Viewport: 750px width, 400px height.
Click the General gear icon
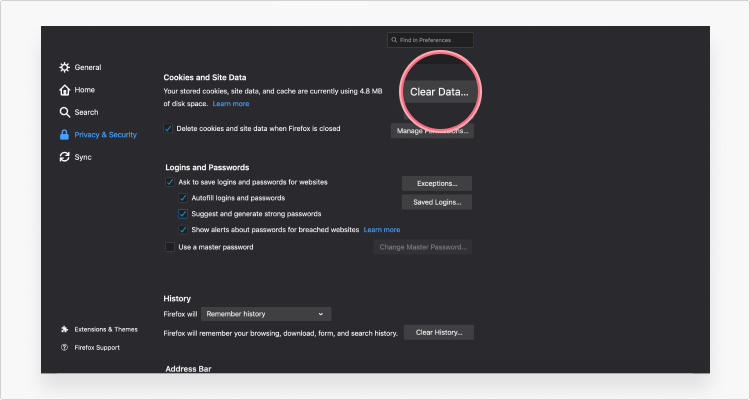click(x=65, y=67)
